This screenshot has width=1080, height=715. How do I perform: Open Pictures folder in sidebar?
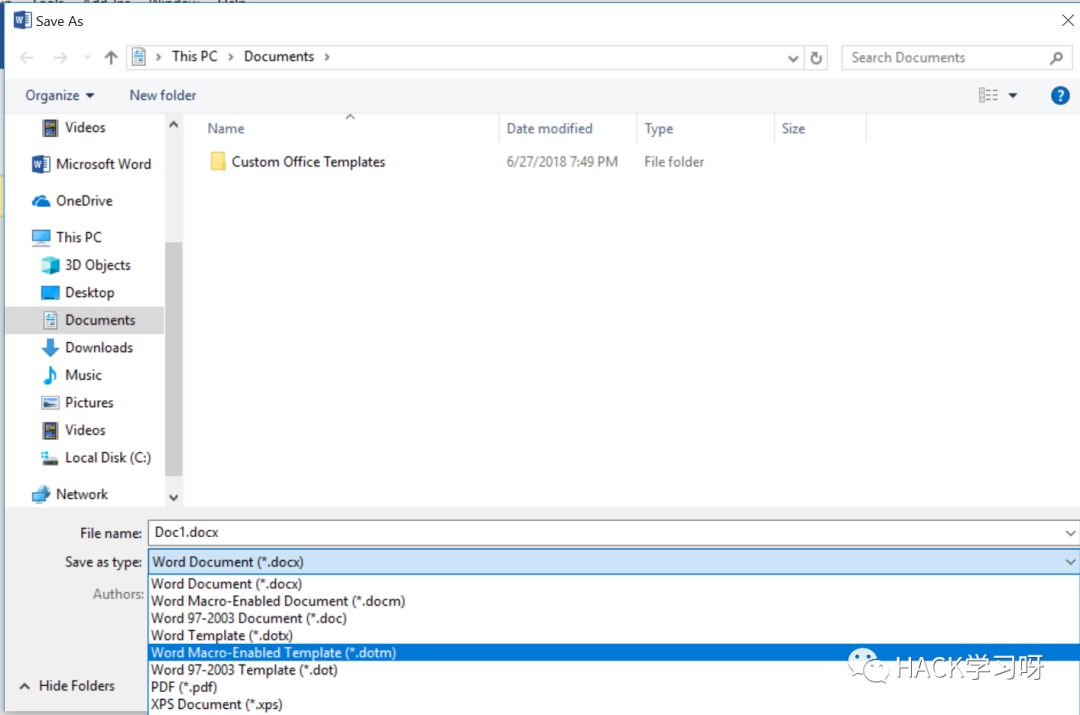89,403
